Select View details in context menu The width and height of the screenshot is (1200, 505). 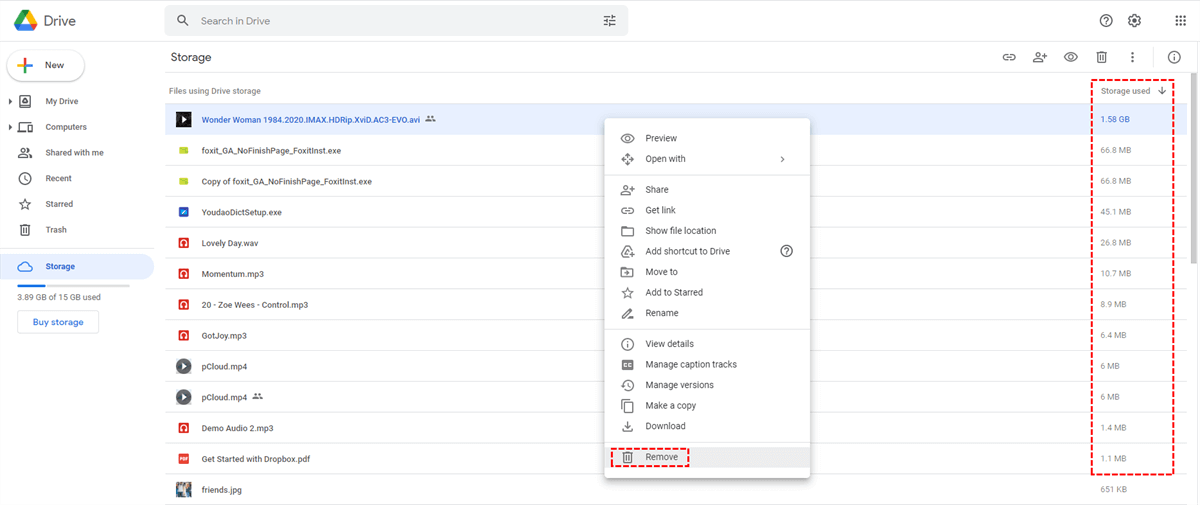point(707,344)
